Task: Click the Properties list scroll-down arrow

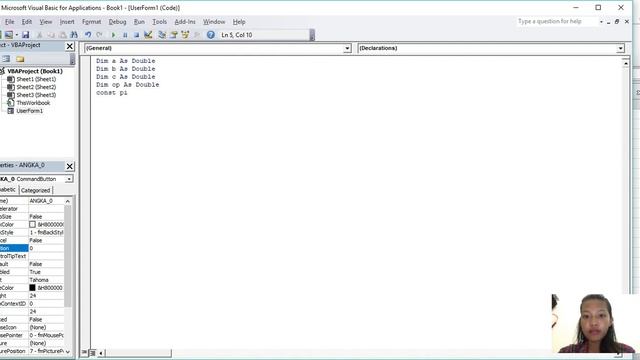Action: click(68, 351)
